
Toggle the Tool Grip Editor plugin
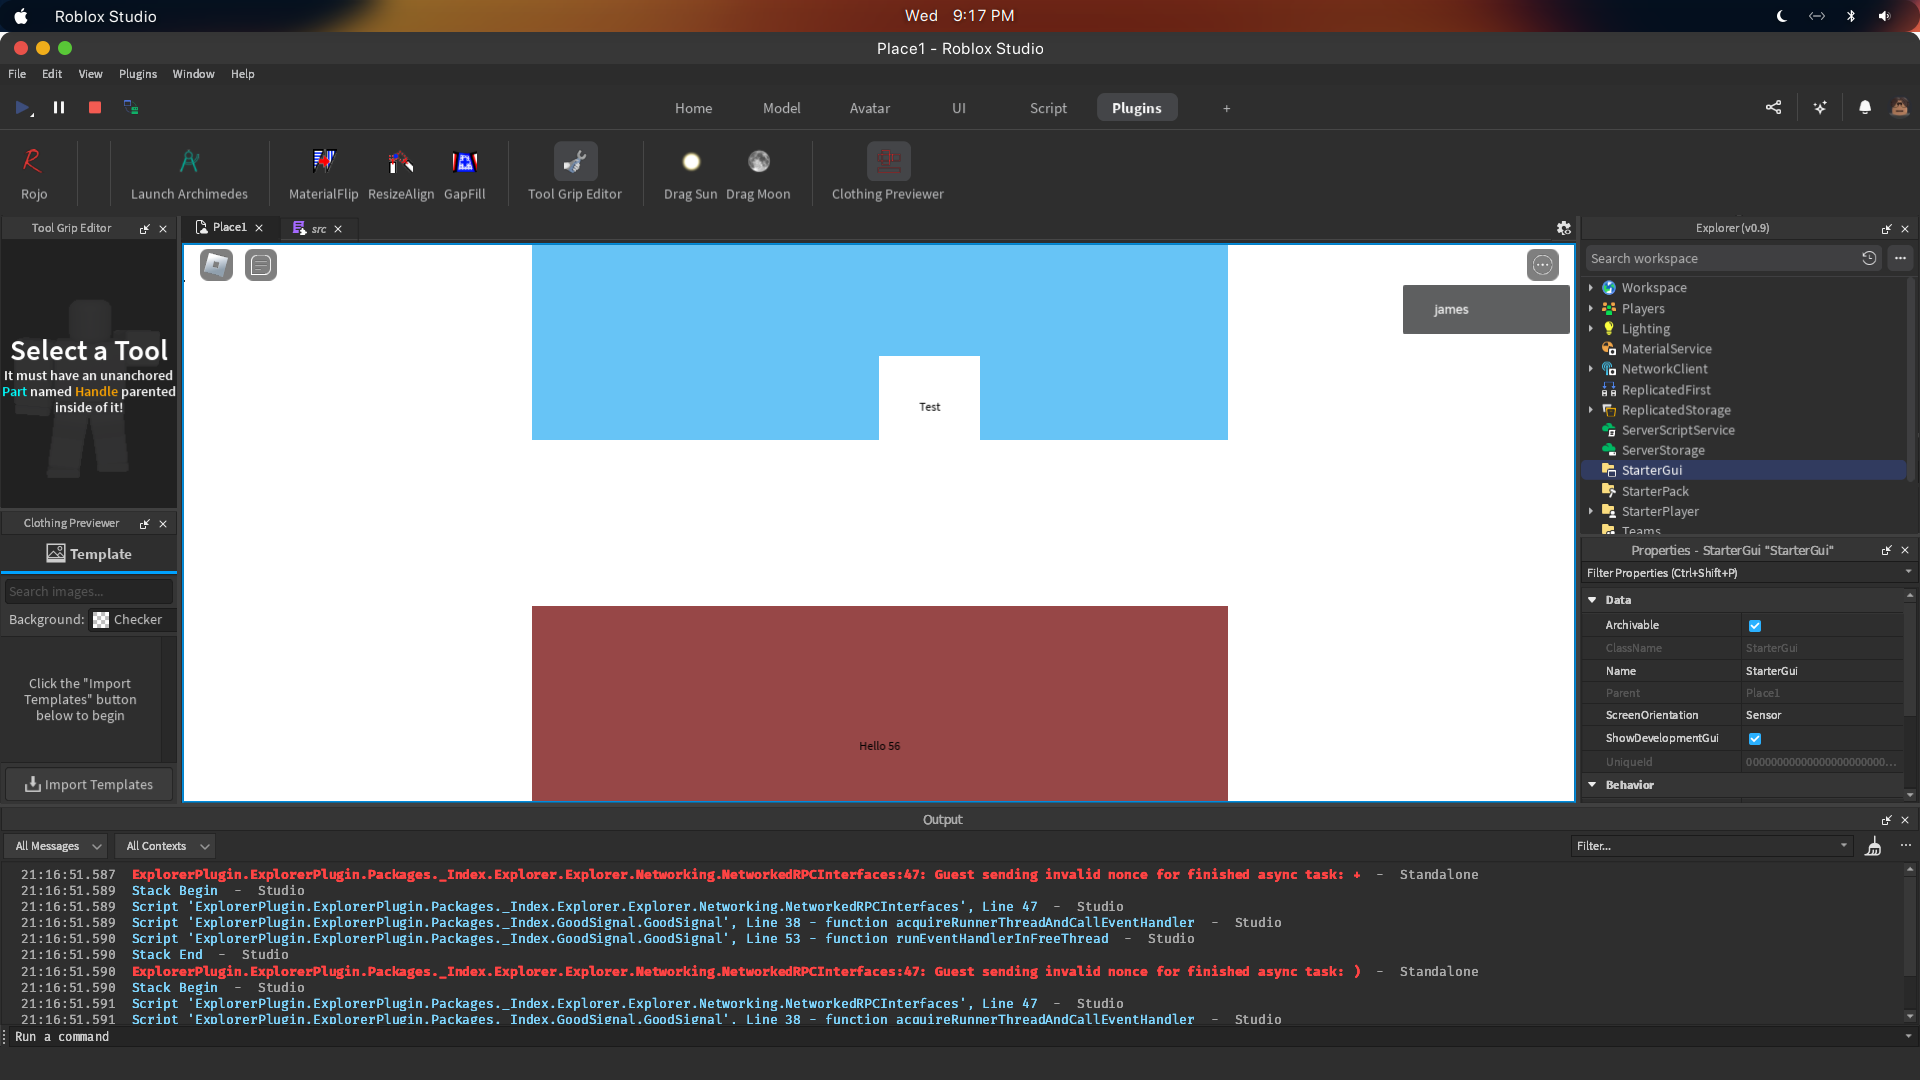click(x=575, y=172)
